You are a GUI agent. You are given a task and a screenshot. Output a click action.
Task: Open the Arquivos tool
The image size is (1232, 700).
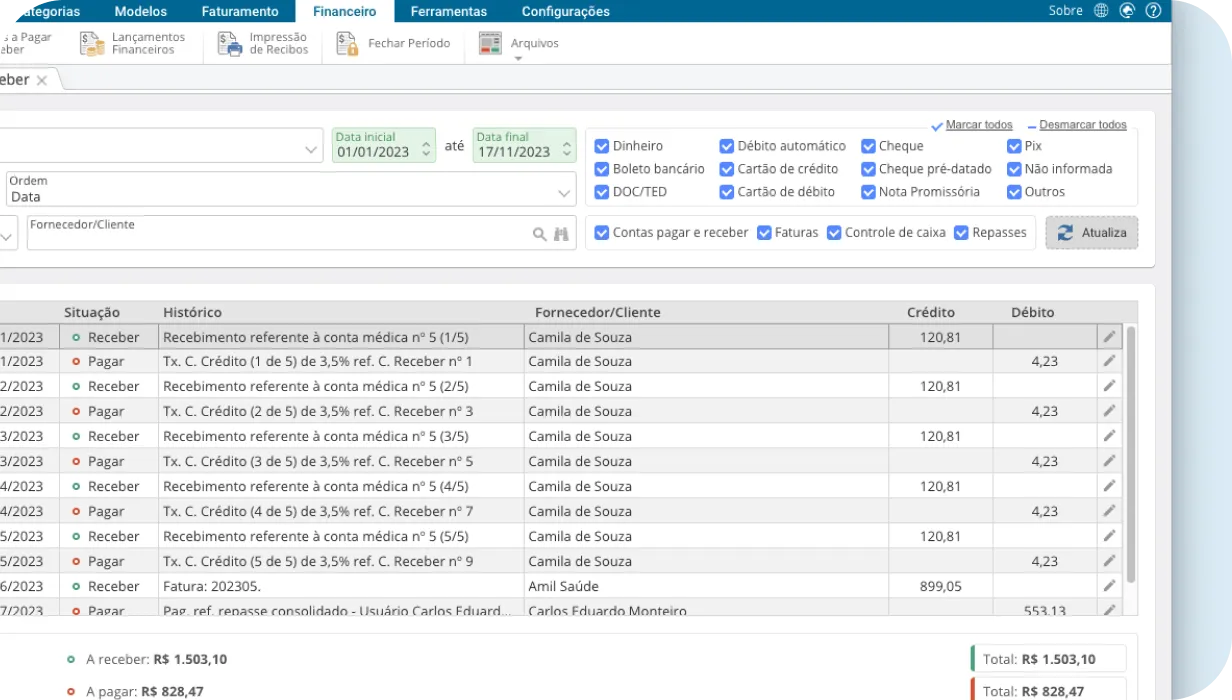(510, 42)
